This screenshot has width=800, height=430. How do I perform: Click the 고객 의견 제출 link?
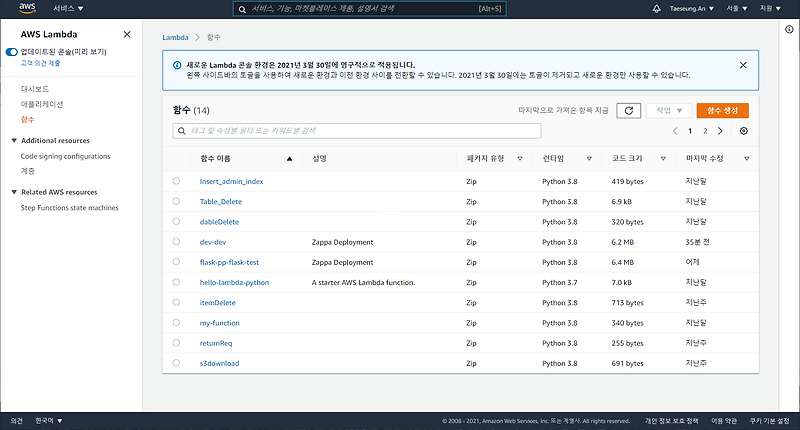pos(40,63)
